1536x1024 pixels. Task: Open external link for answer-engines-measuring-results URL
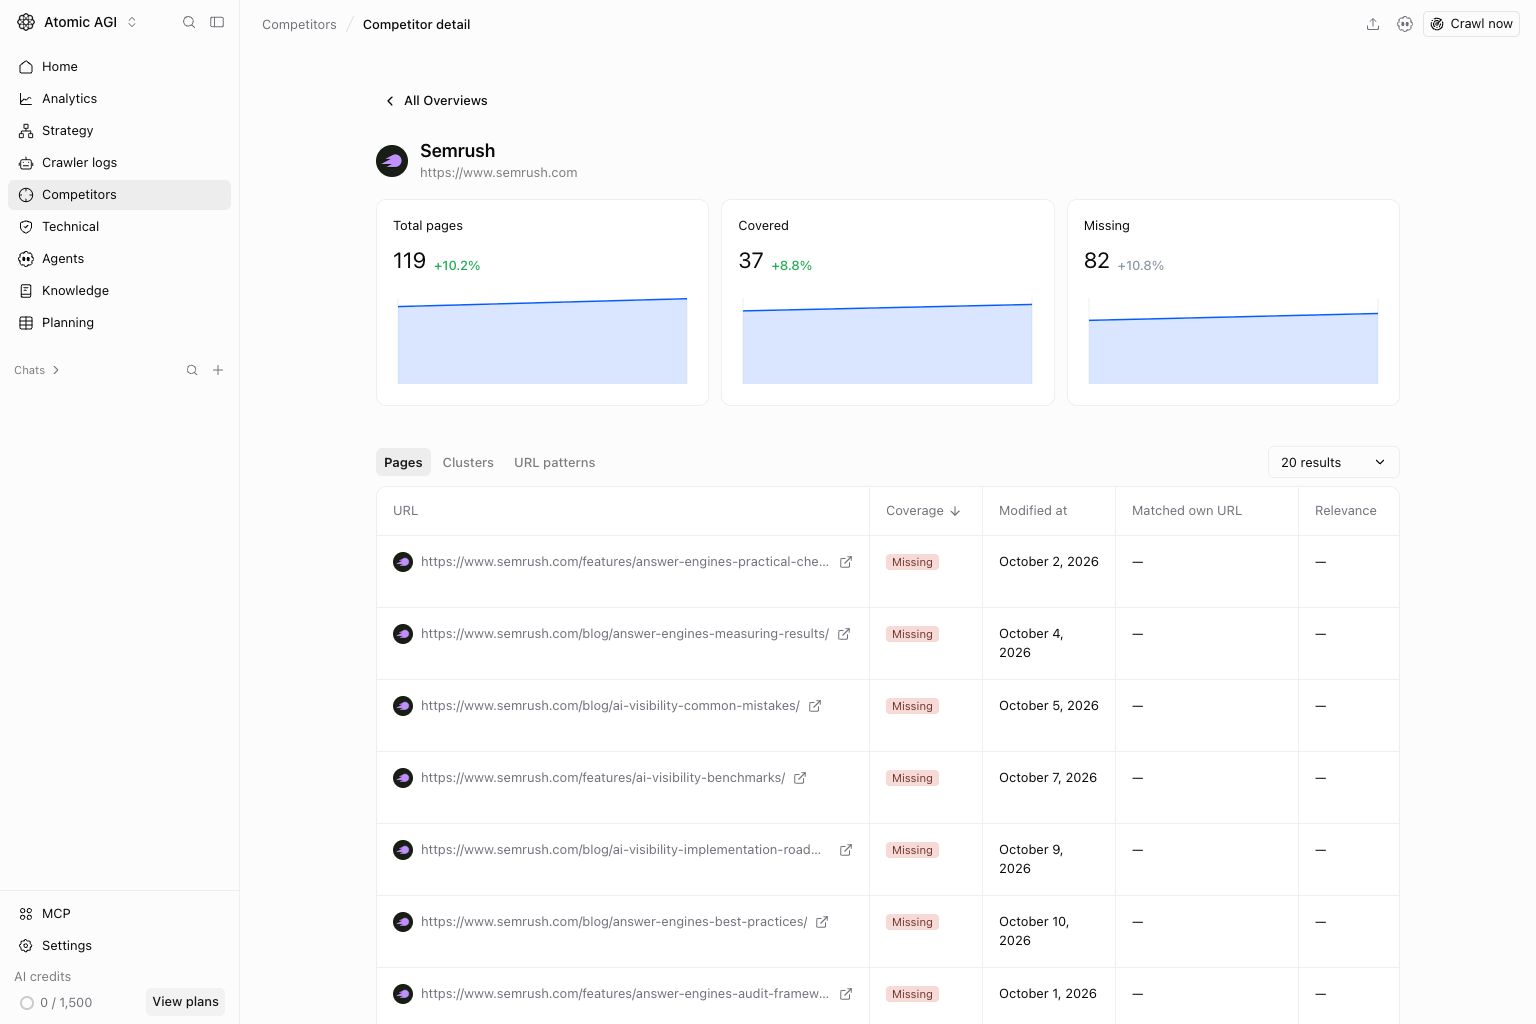pos(844,634)
